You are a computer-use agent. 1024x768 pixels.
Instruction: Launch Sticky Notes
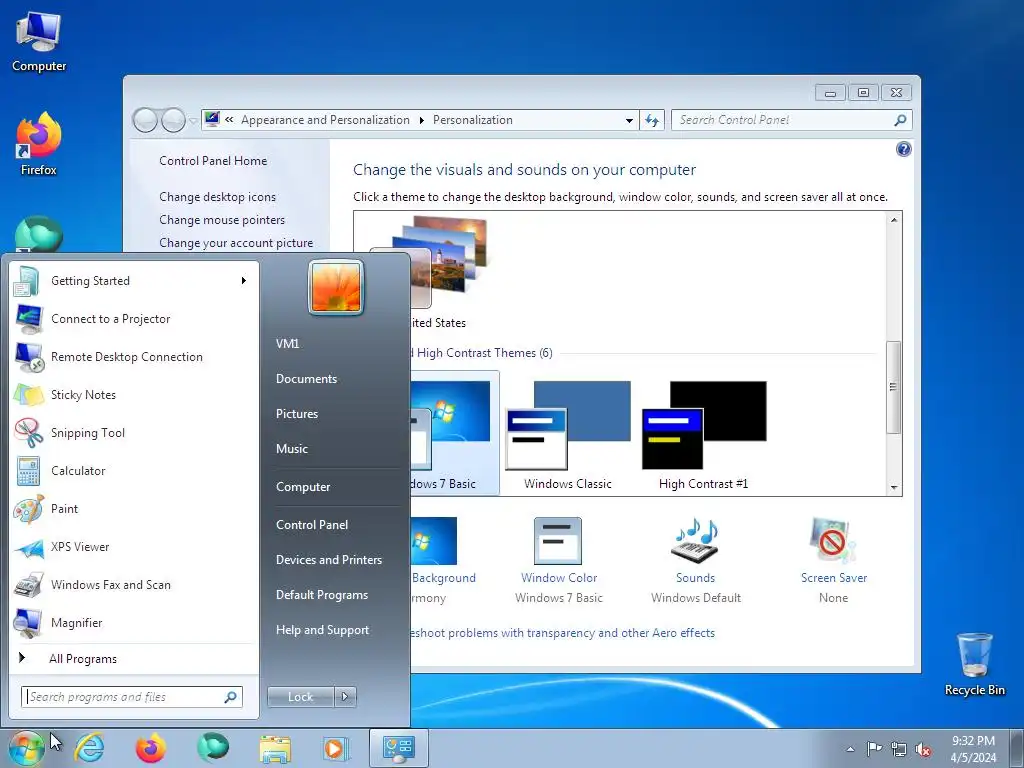[x=133, y=394]
